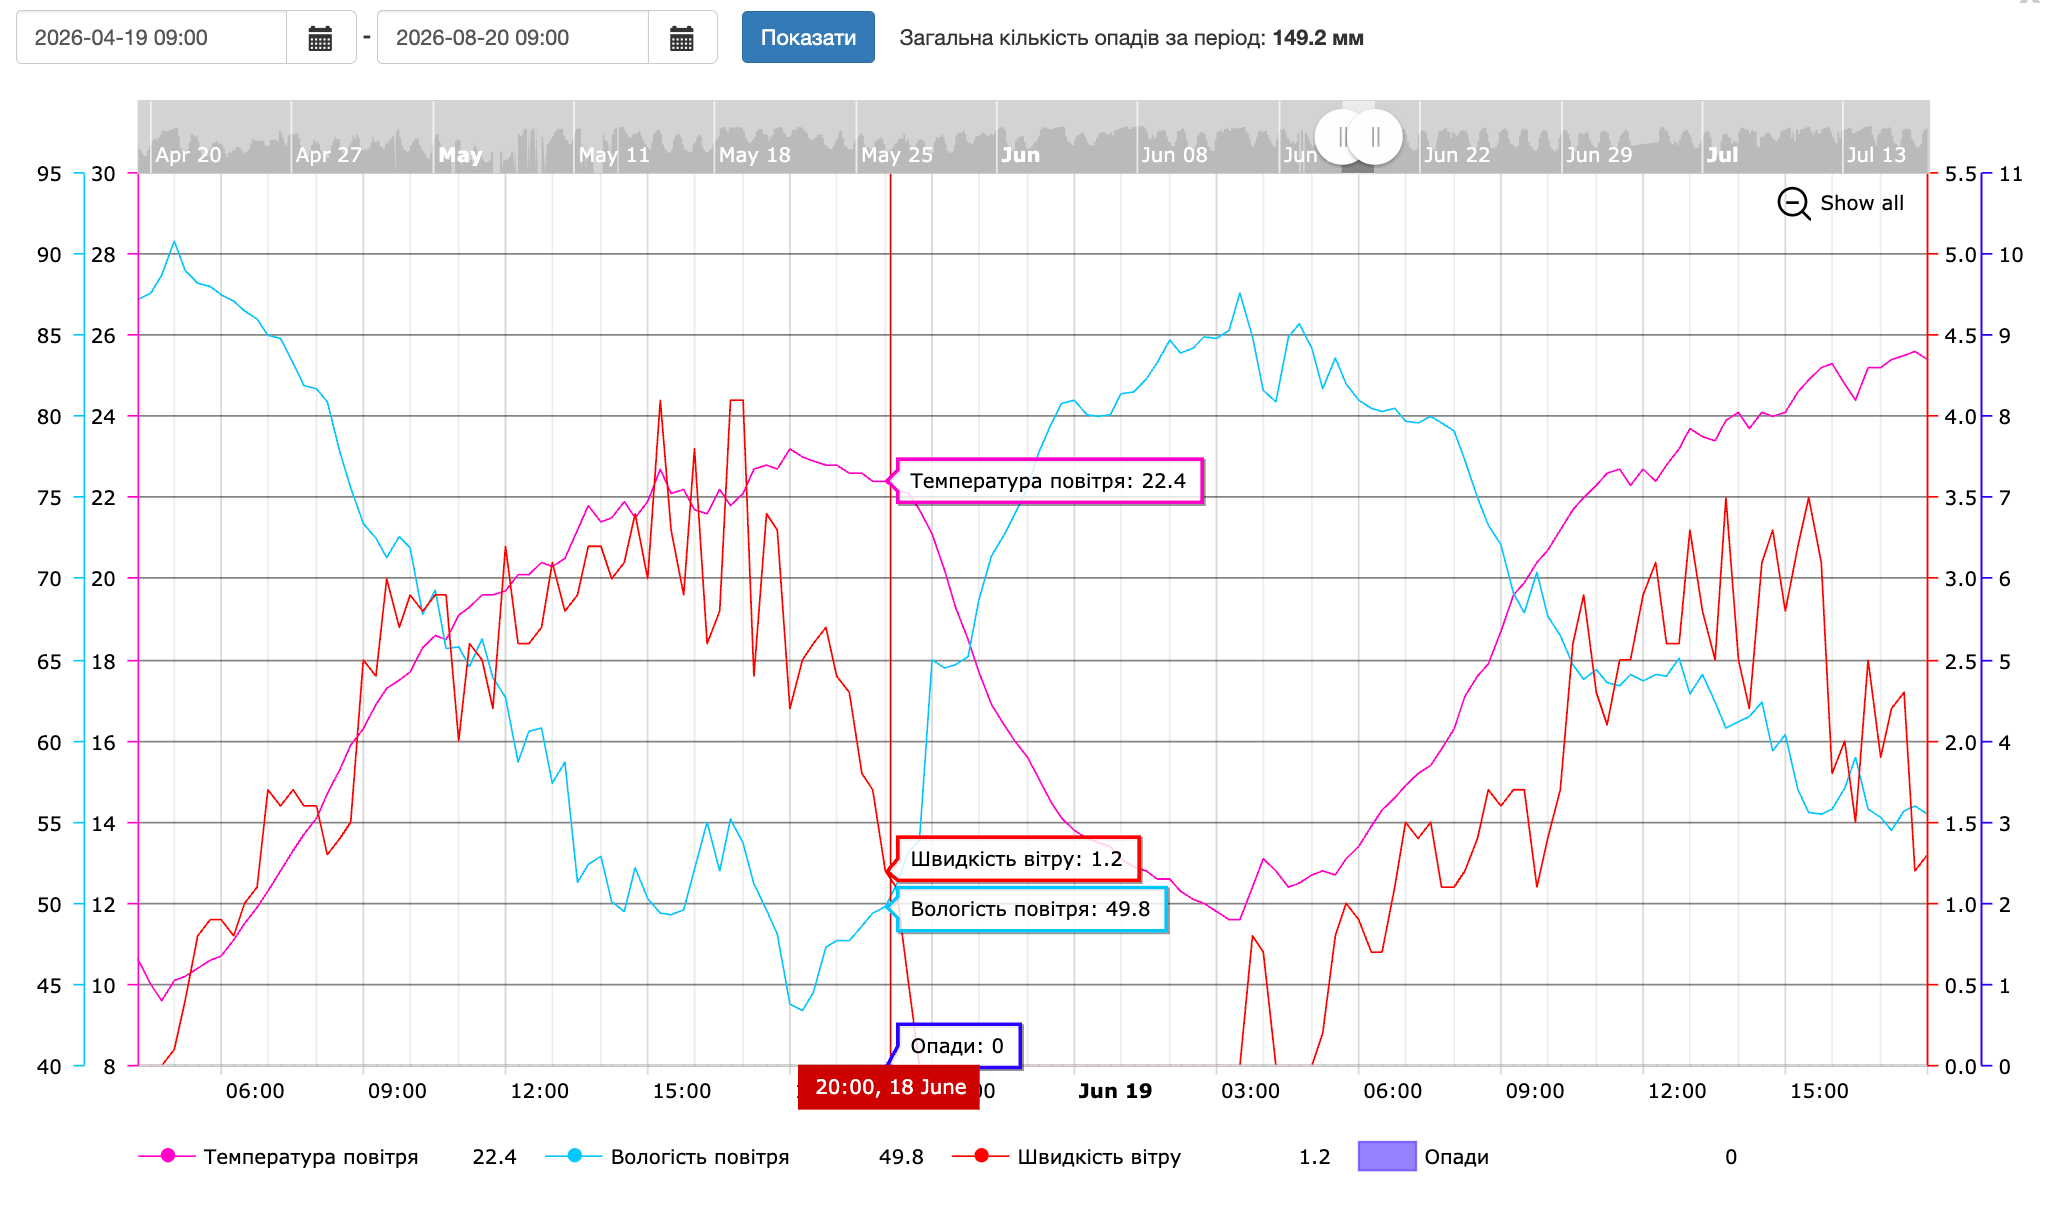The height and width of the screenshot is (1222, 2052).
Task: Open the end date calendar picker
Action: pos(682,38)
